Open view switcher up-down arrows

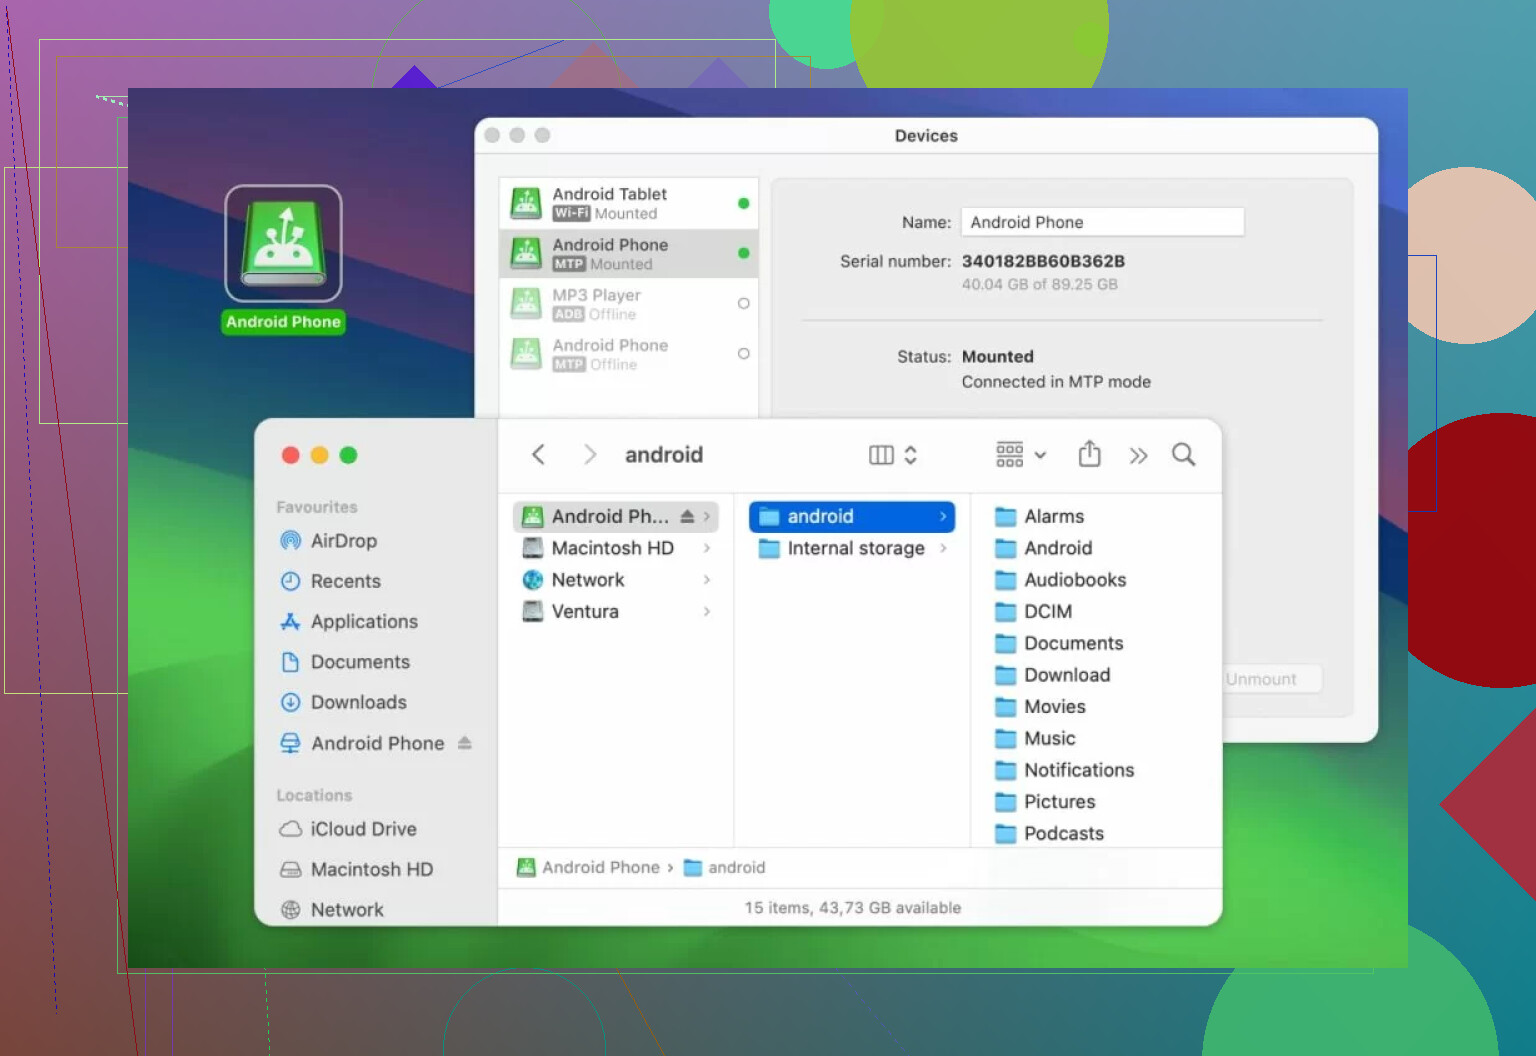pos(910,455)
